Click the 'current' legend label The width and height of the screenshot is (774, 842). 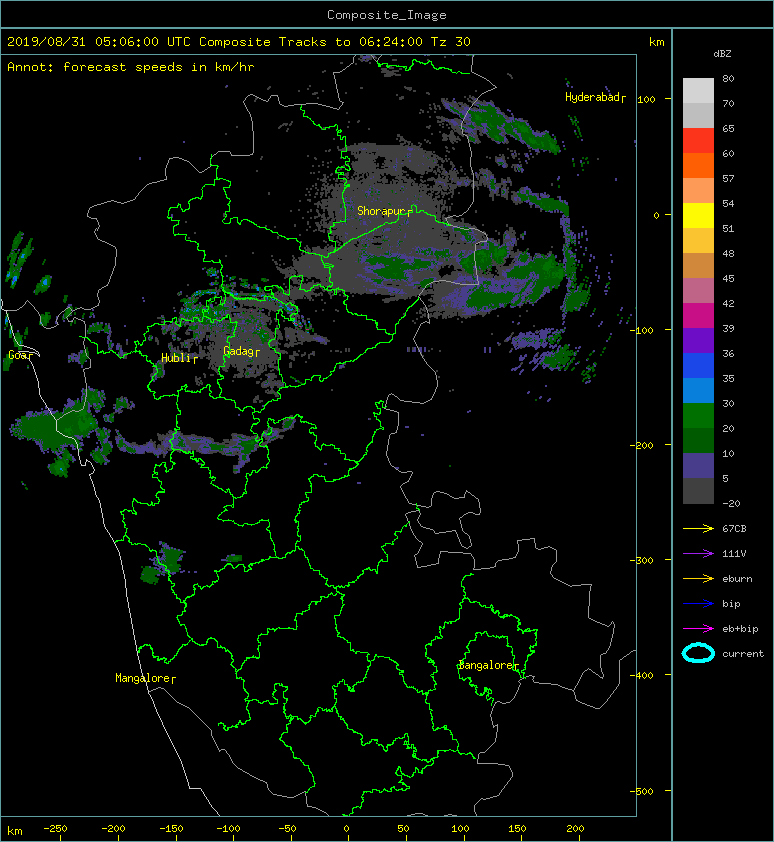click(x=743, y=654)
